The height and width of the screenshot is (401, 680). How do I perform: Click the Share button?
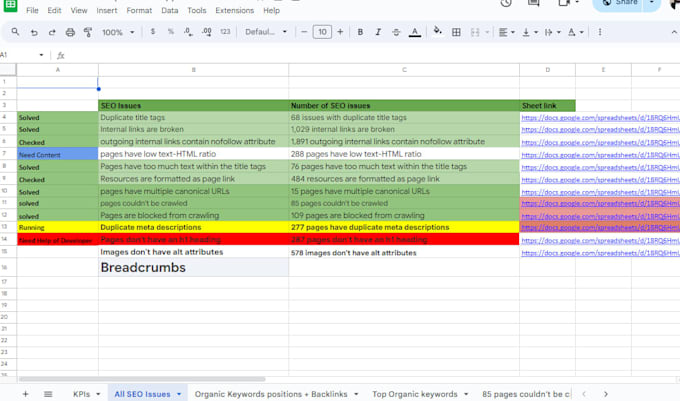pos(621,3)
